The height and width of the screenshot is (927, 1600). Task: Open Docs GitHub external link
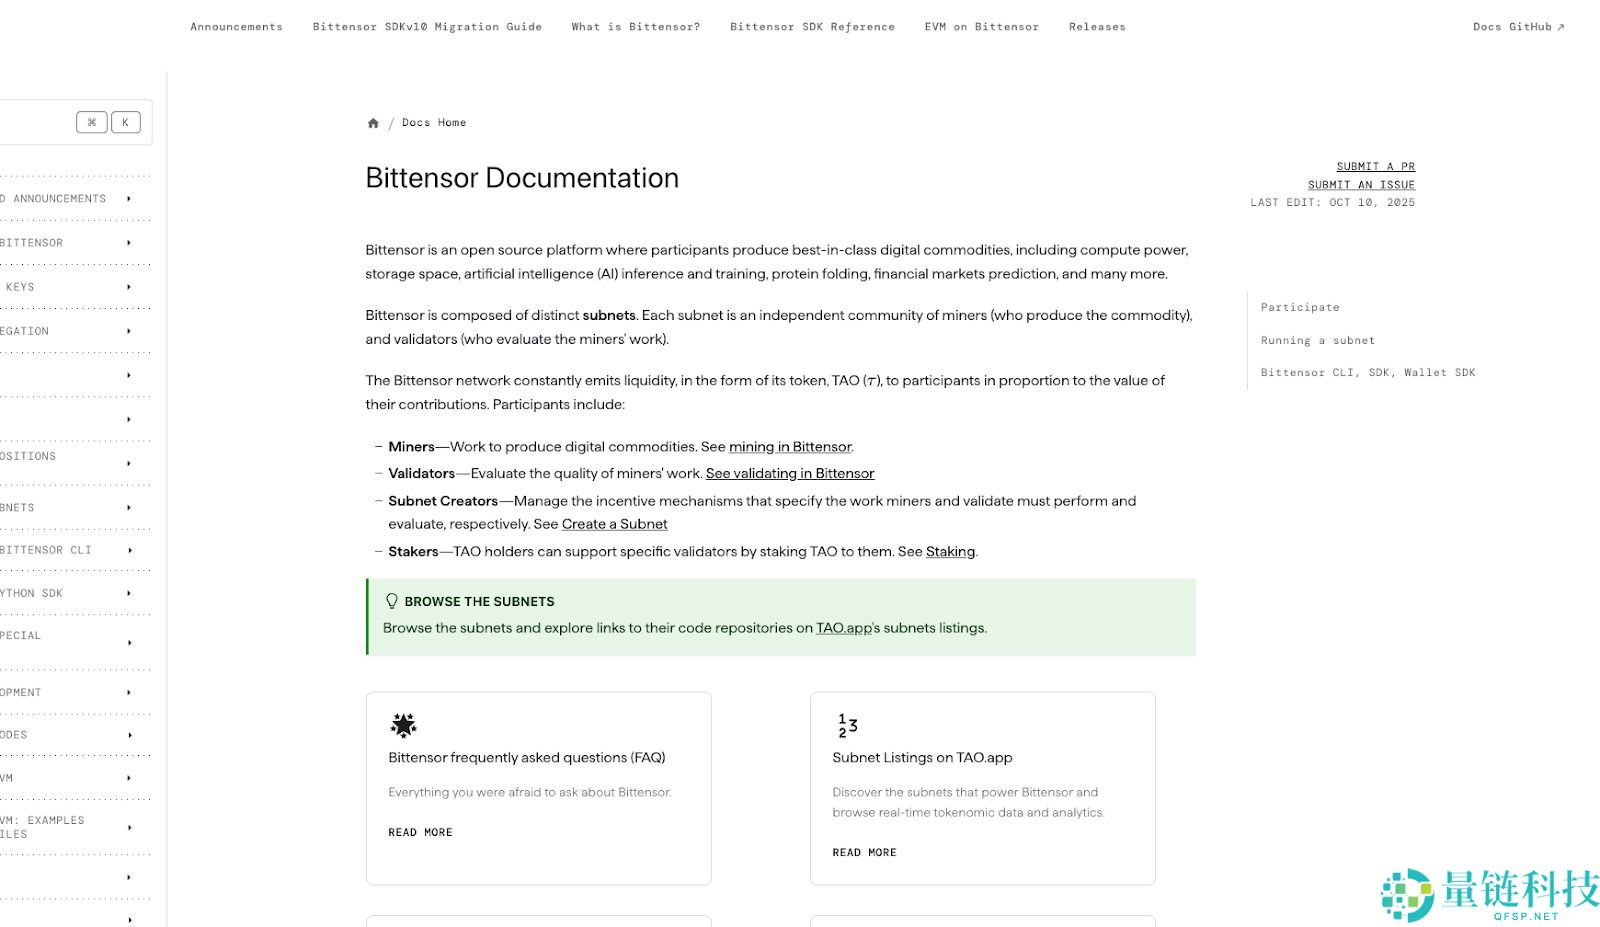[1518, 27]
